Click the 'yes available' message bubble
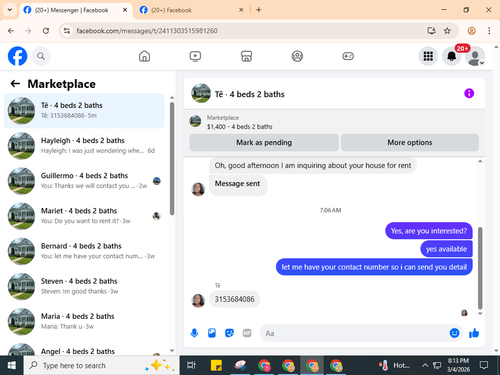The width and height of the screenshot is (500, 375). coord(446,249)
